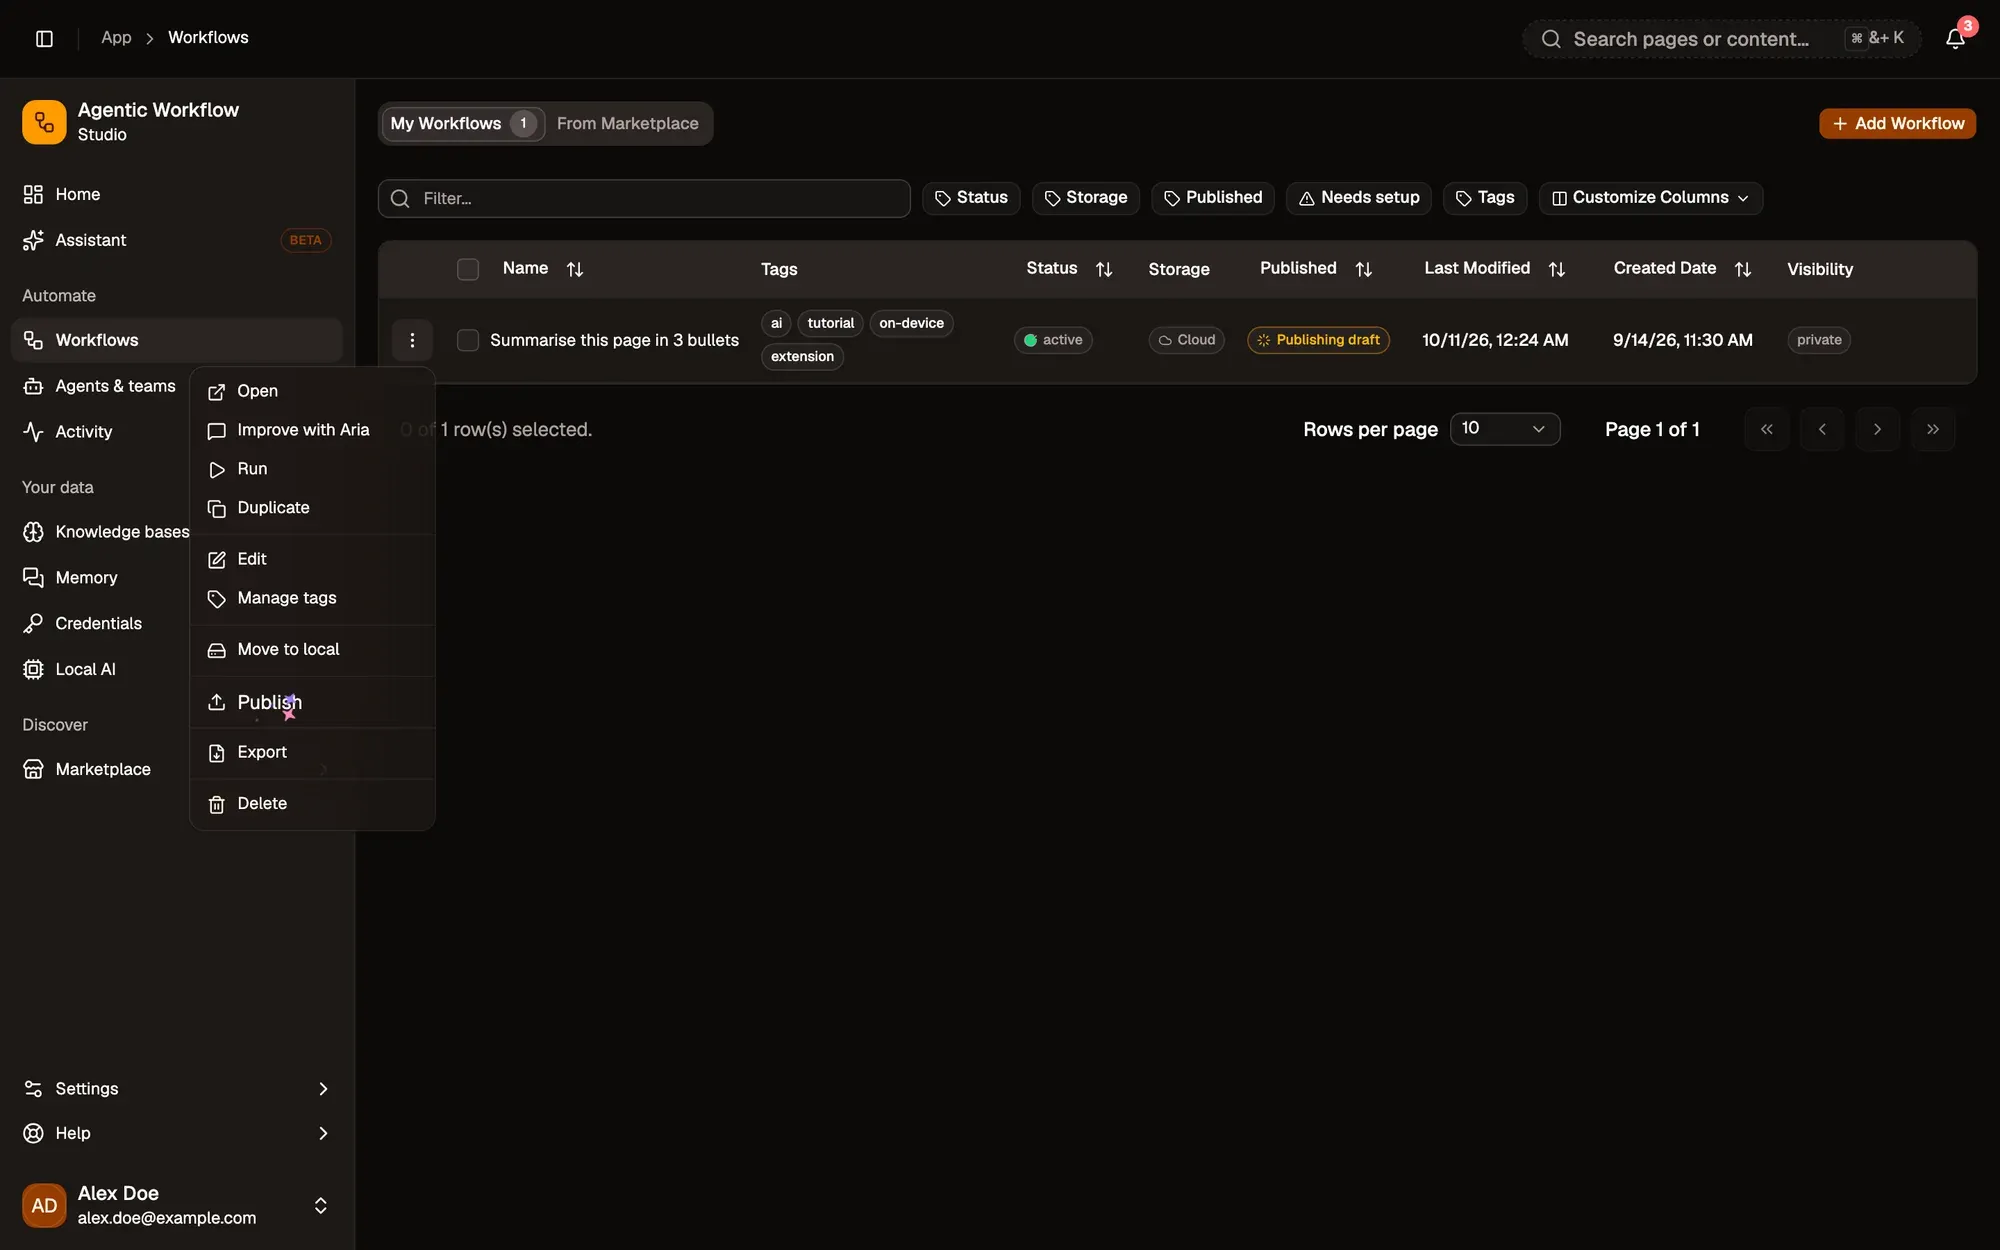Filter by Storage

point(1085,198)
